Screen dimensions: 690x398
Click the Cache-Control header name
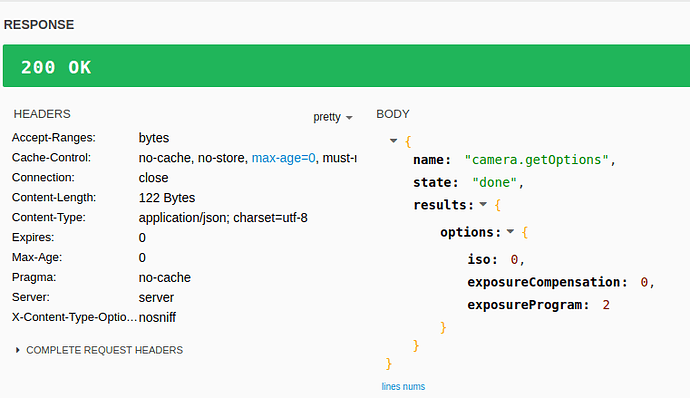(51, 158)
